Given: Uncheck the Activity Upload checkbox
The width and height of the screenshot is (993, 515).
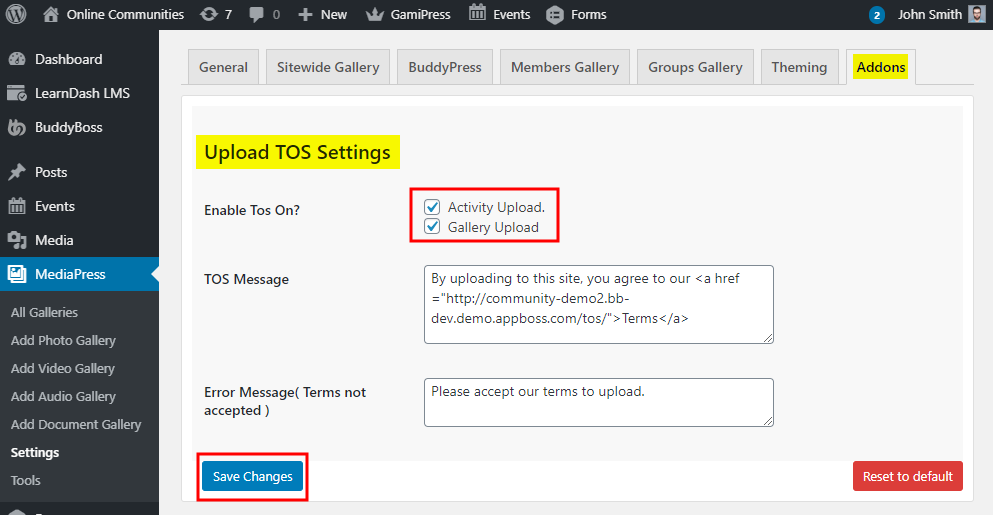Looking at the screenshot, I should [432, 207].
